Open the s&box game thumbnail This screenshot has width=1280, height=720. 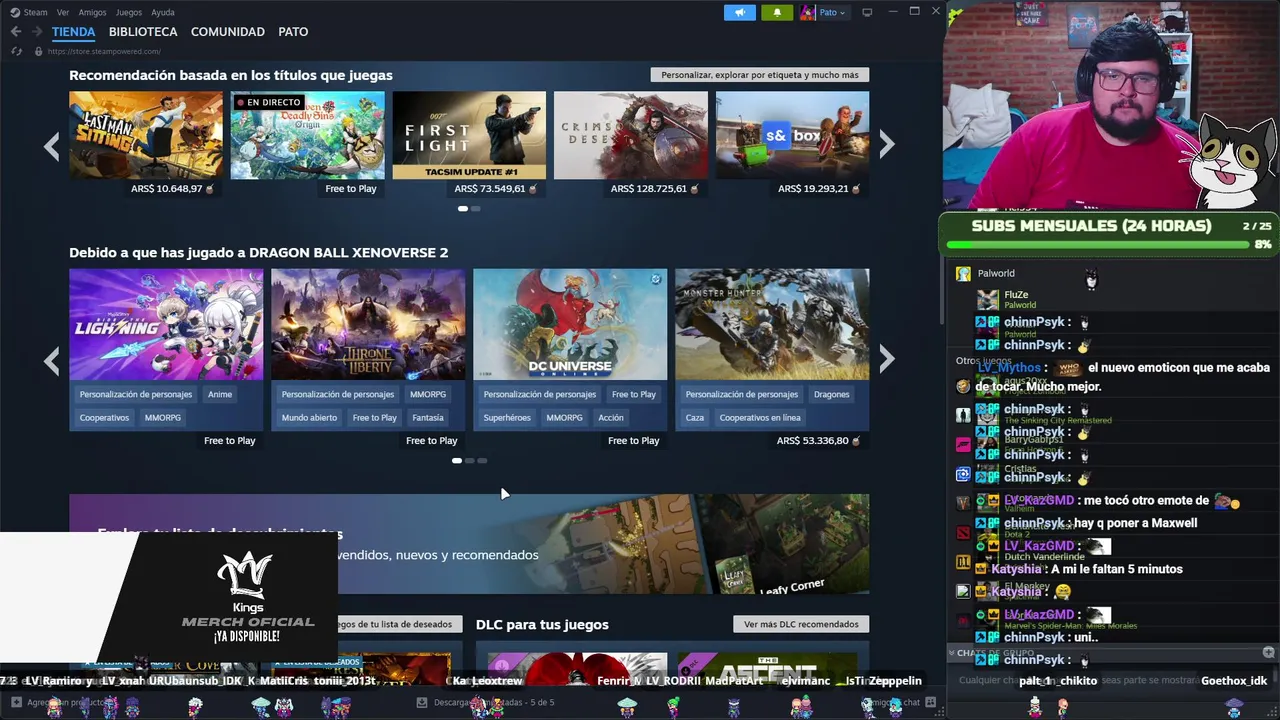[x=793, y=135]
